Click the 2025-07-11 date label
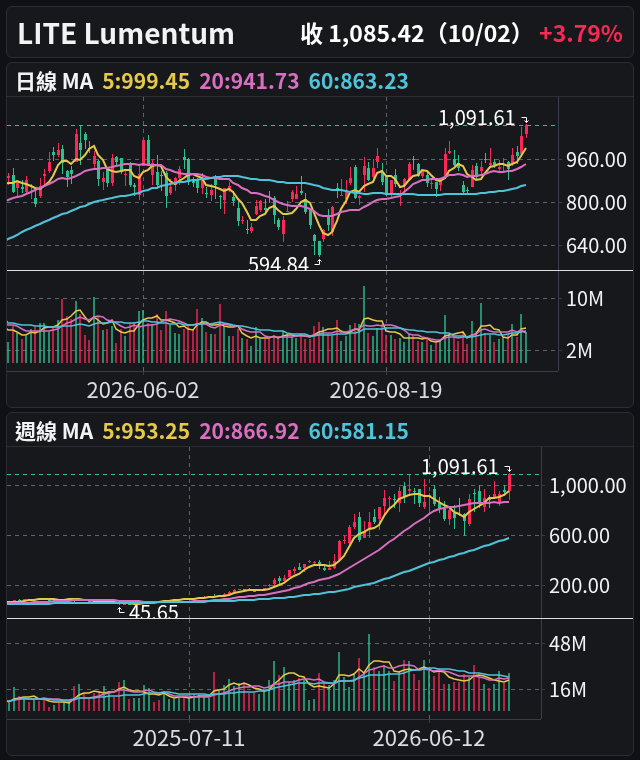This screenshot has height=760, width=640. tap(189, 739)
